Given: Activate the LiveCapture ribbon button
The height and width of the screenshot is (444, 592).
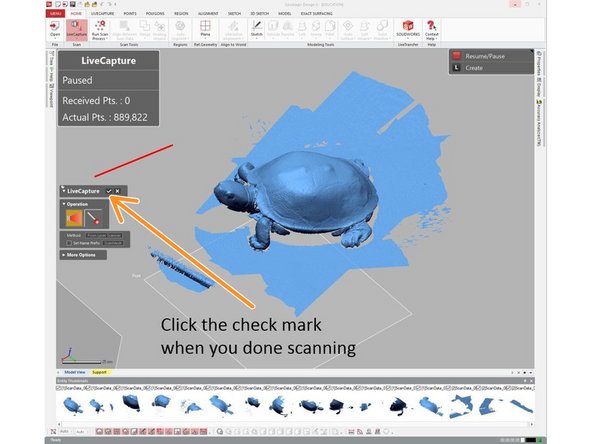Looking at the screenshot, I should 77,29.
